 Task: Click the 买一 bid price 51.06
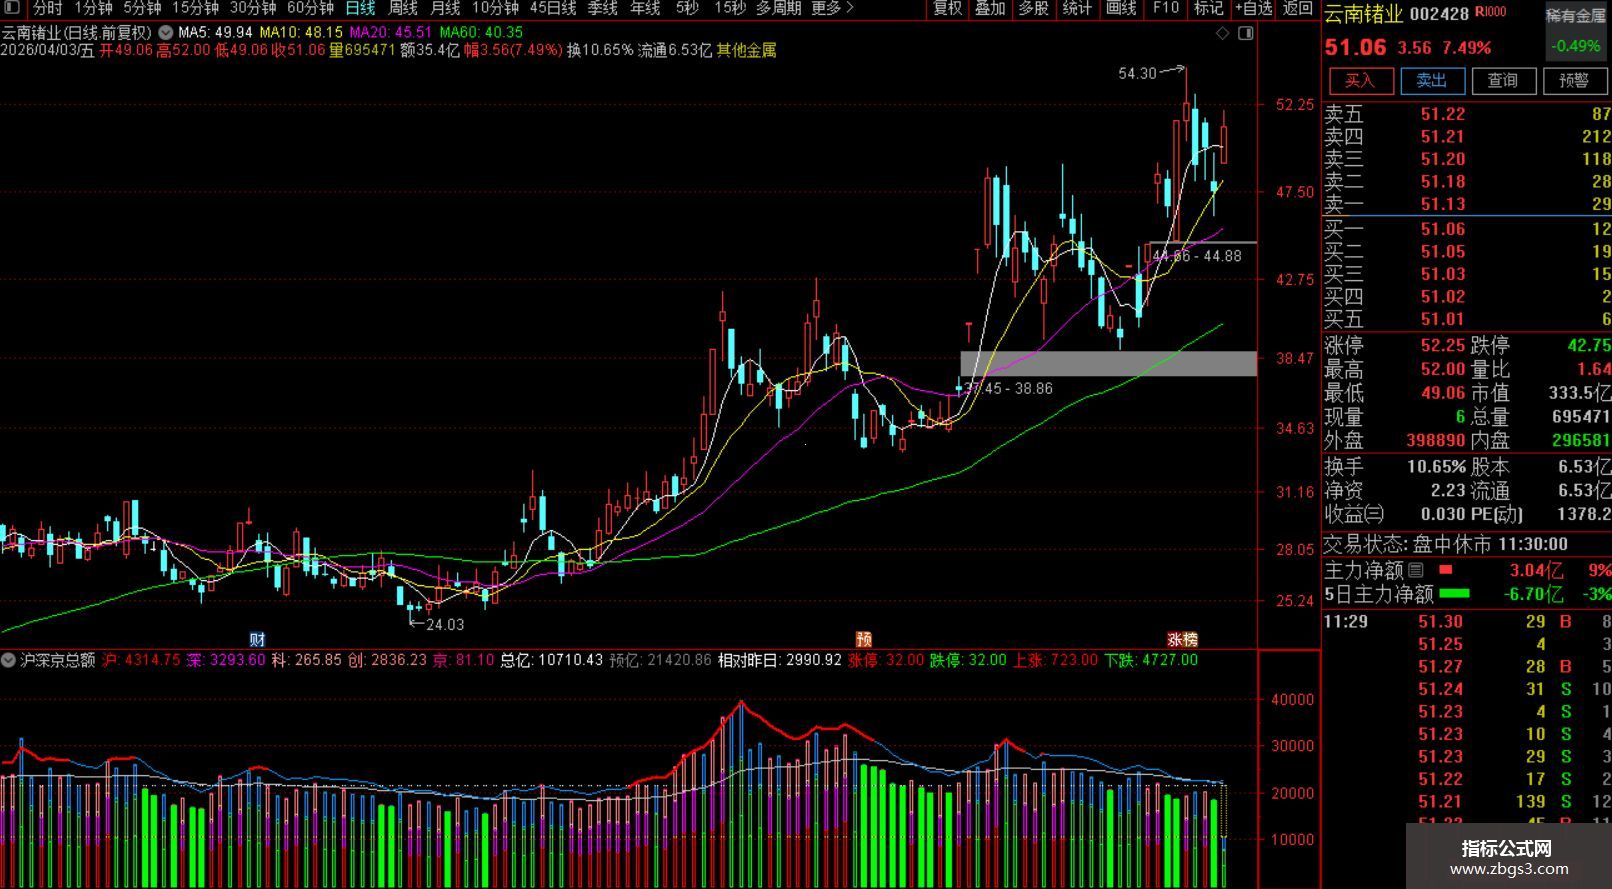pyautogui.click(x=1443, y=230)
